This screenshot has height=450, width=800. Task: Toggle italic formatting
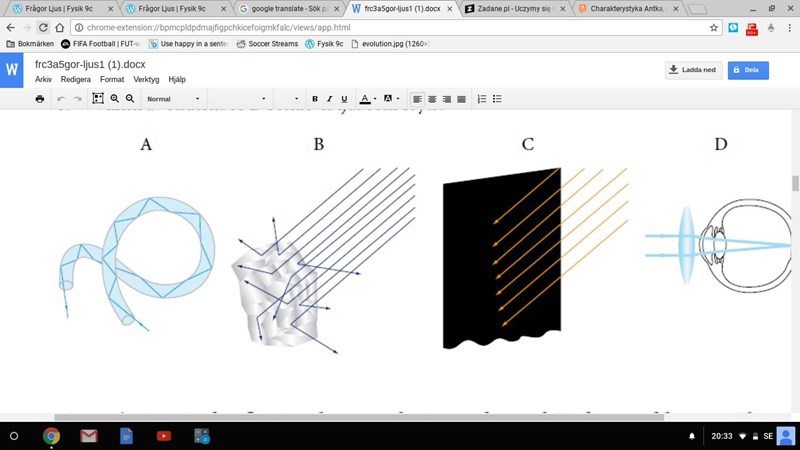pyautogui.click(x=329, y=99)
